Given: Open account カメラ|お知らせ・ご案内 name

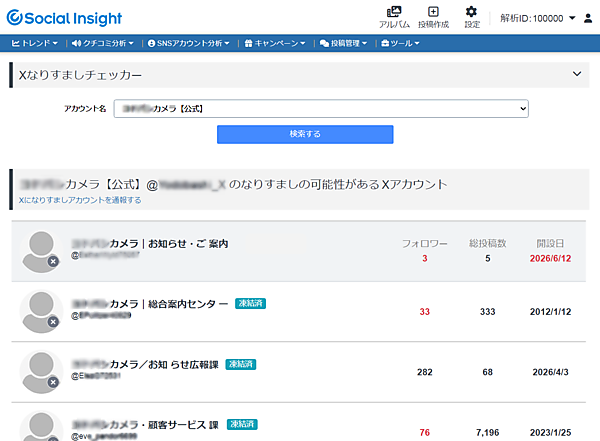Looking at the screenshot, I should pyautogui.click(x=150, y=243).
